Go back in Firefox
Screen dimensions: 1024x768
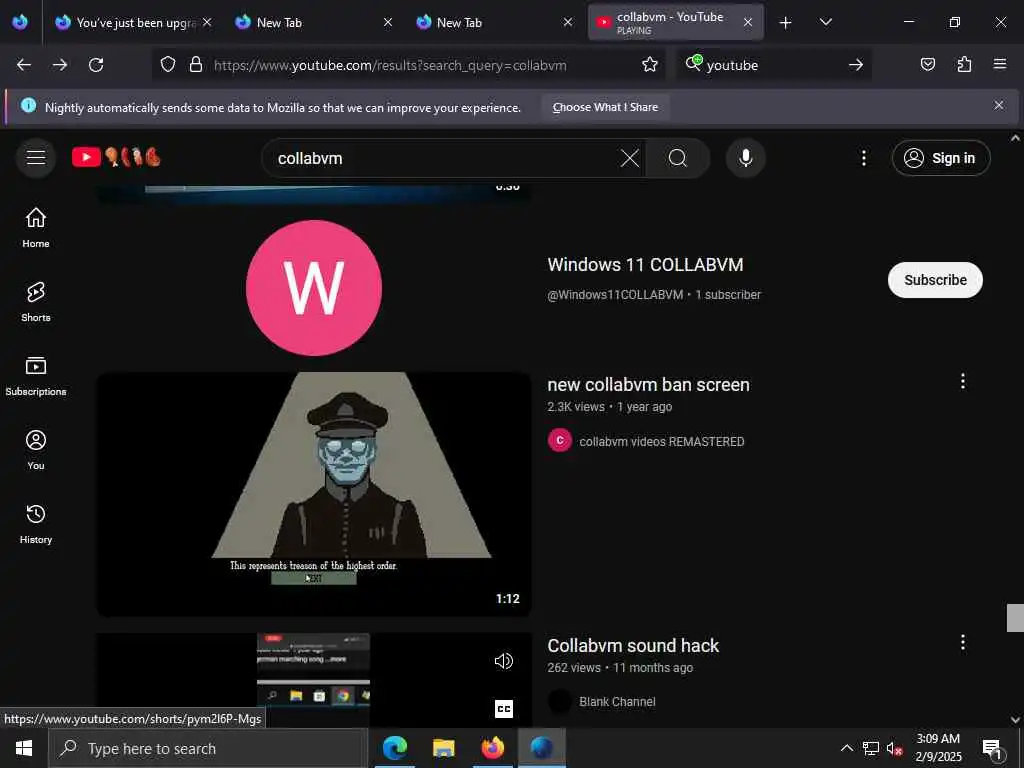tap(24, 65)
